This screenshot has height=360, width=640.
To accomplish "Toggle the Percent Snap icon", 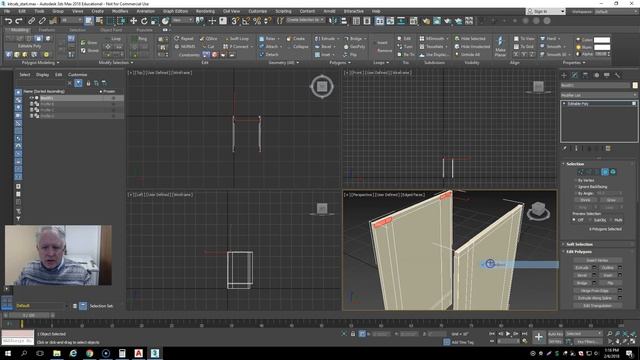I will pyautogui.click(x=257, y=20).
